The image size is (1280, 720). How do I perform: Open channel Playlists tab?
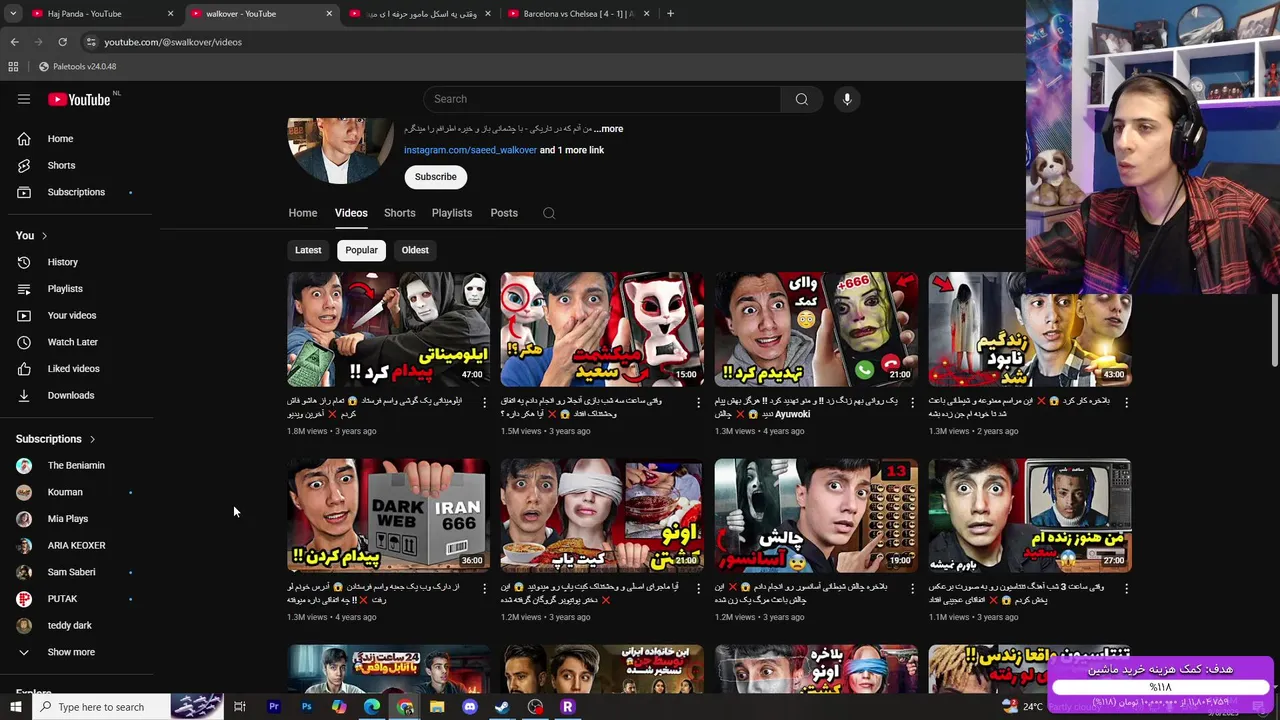(452, 213)
